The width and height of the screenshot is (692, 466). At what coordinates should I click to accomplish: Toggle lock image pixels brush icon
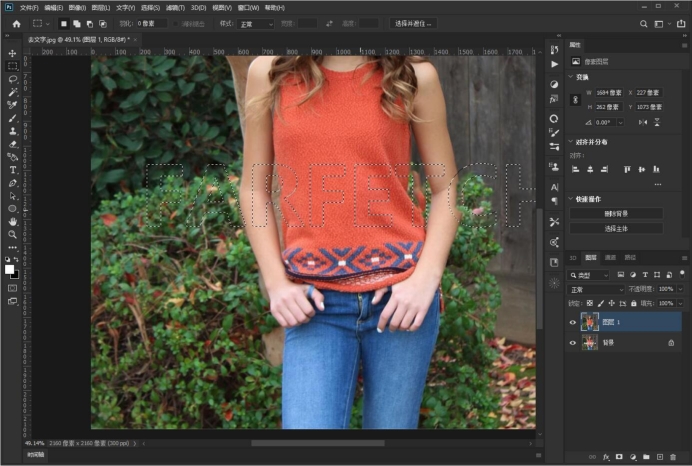point(601,303)
